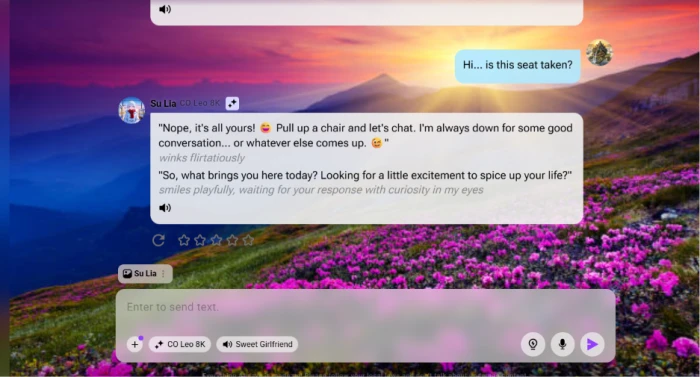Rate the response two stars

(200, 240)
